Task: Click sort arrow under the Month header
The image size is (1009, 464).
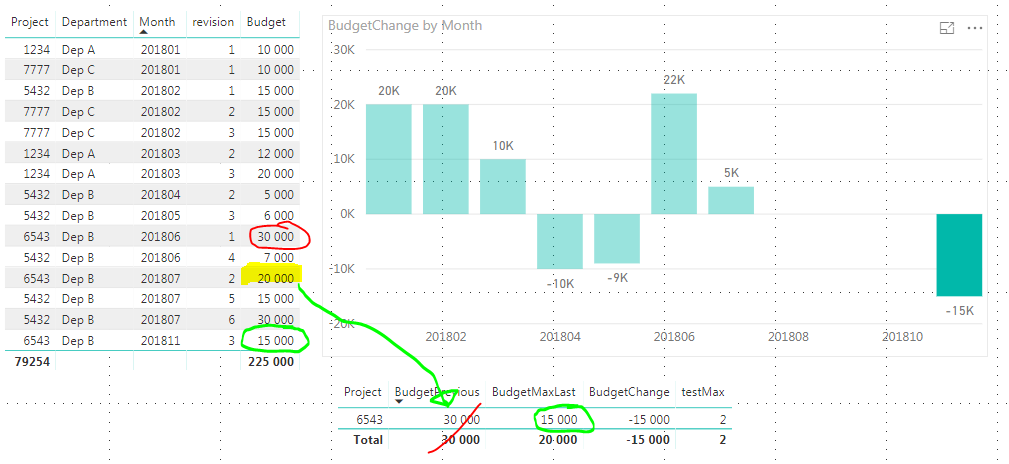Action: point(143,32)
